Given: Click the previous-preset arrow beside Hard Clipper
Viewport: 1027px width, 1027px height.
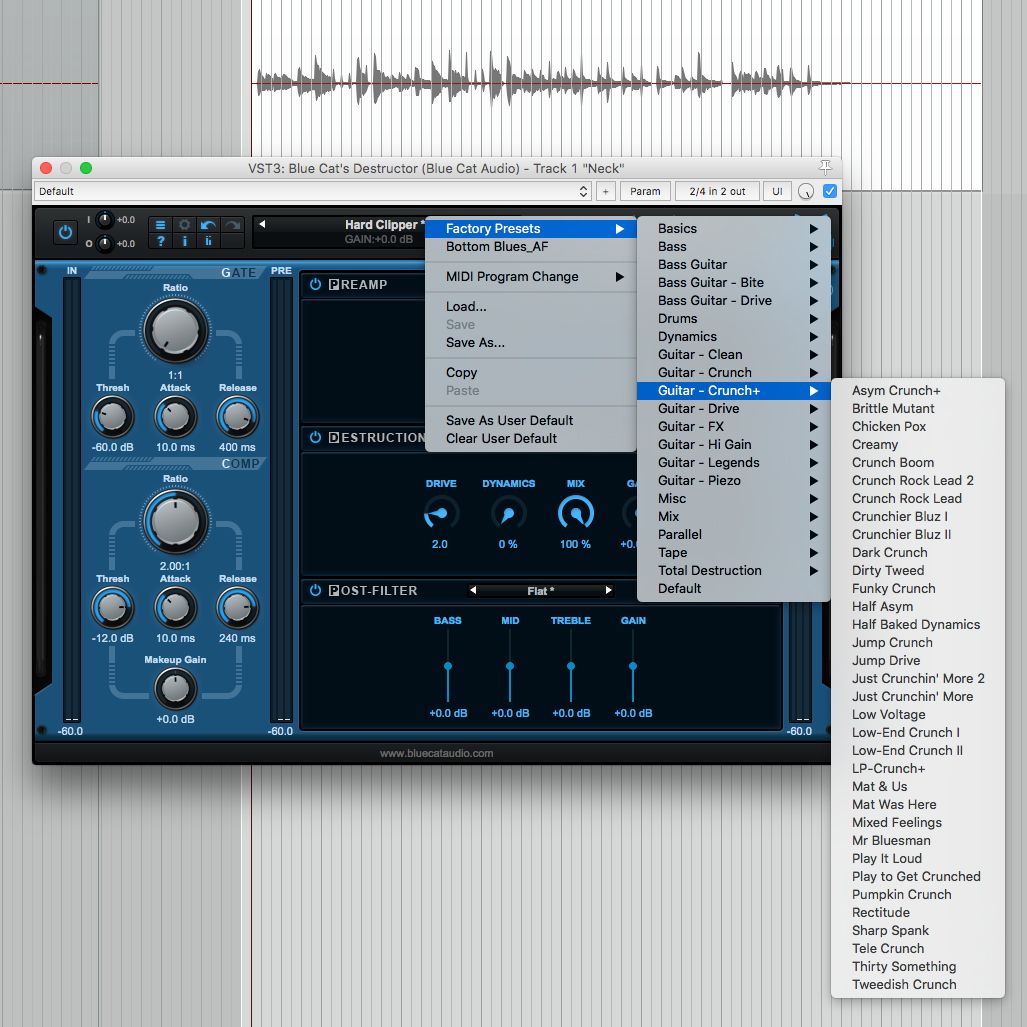Looking at the screenshot, I should [262, 224].
